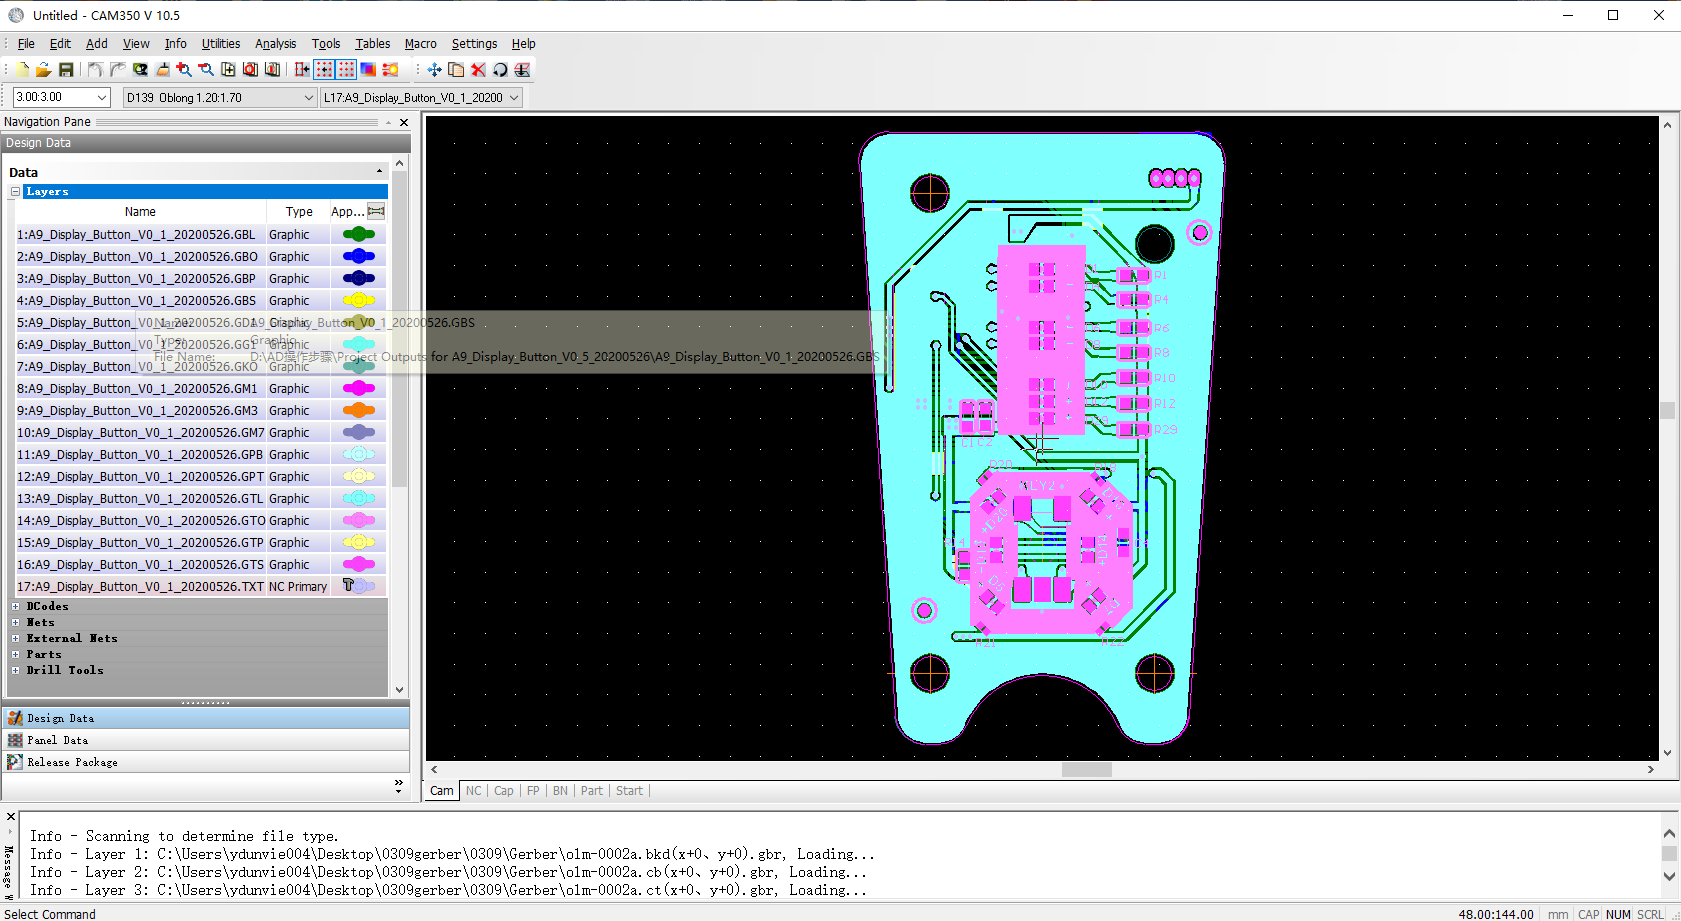Open the Tables menu
The height and width of the screenshot is (921, 1681).
click(372, 43)
